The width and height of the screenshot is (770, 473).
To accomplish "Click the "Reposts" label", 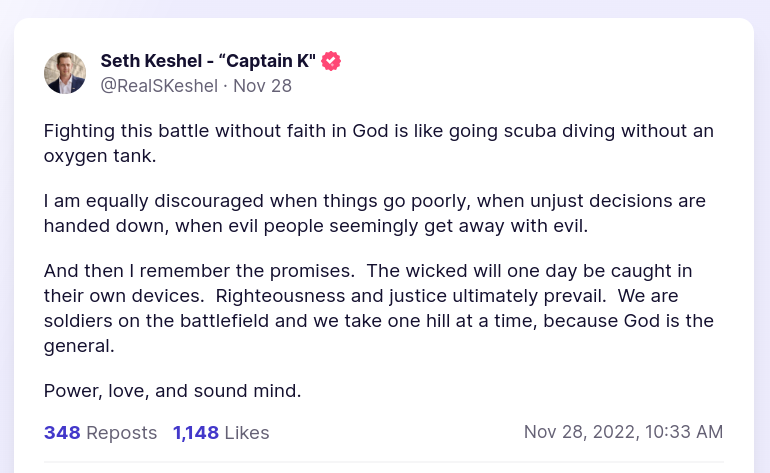I will click(122, 433).
